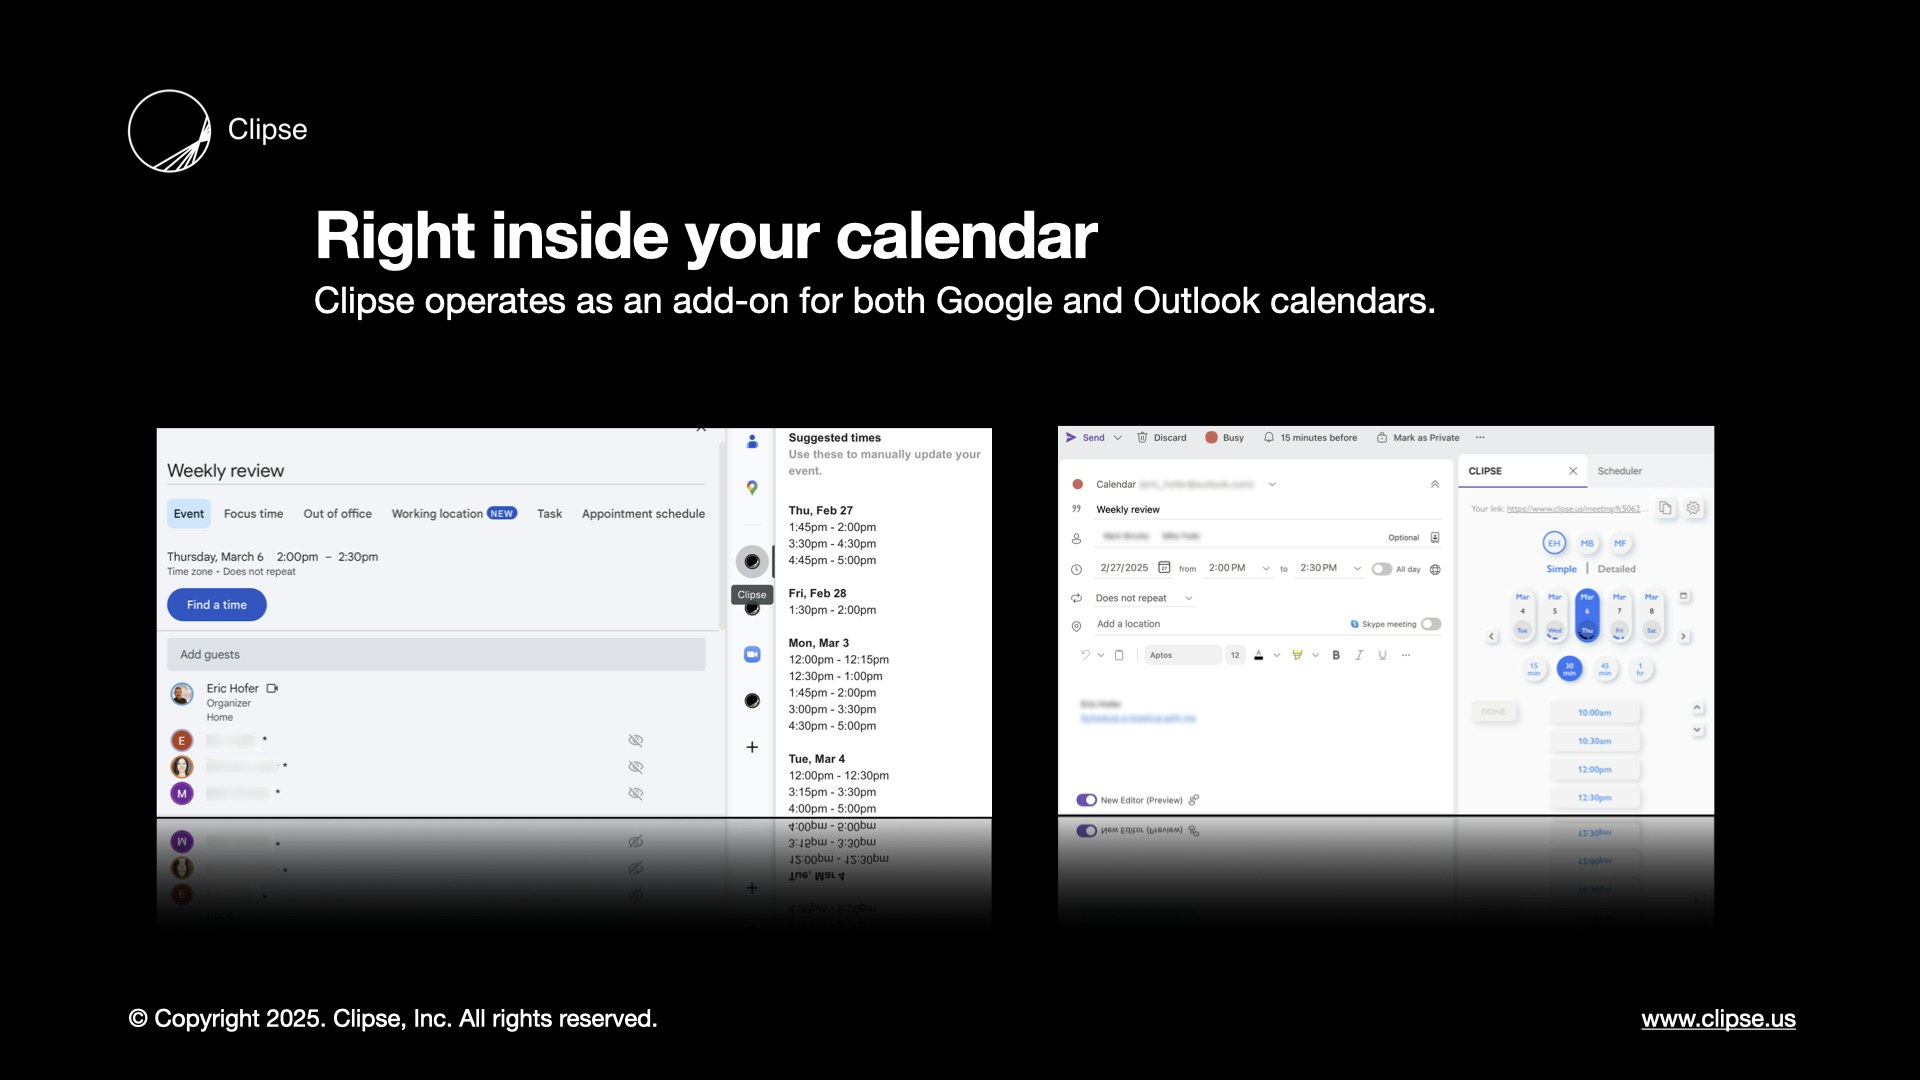Open Clipse calendar view icon beside dates
Image resolution: width=1920 pixels, height=1080 pixels.
tap(1684, 596)
